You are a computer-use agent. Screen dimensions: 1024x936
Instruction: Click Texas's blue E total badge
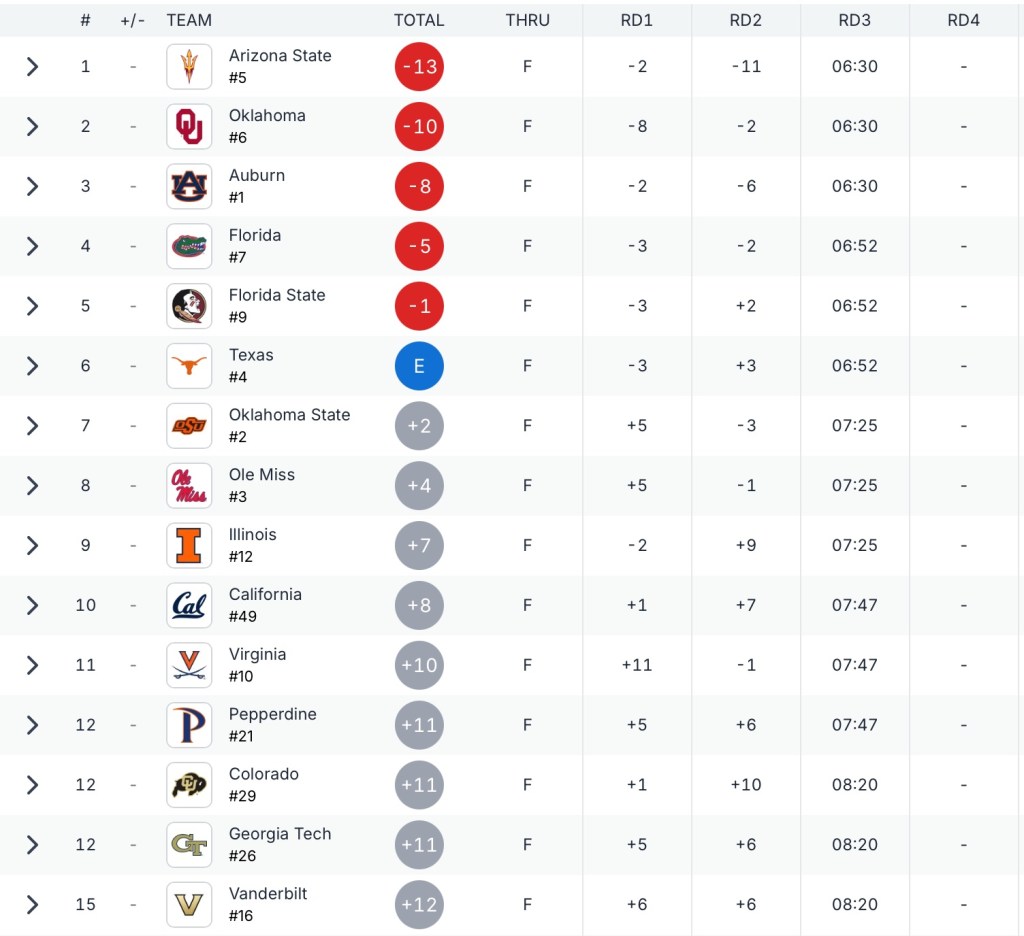tap(419, 366)
